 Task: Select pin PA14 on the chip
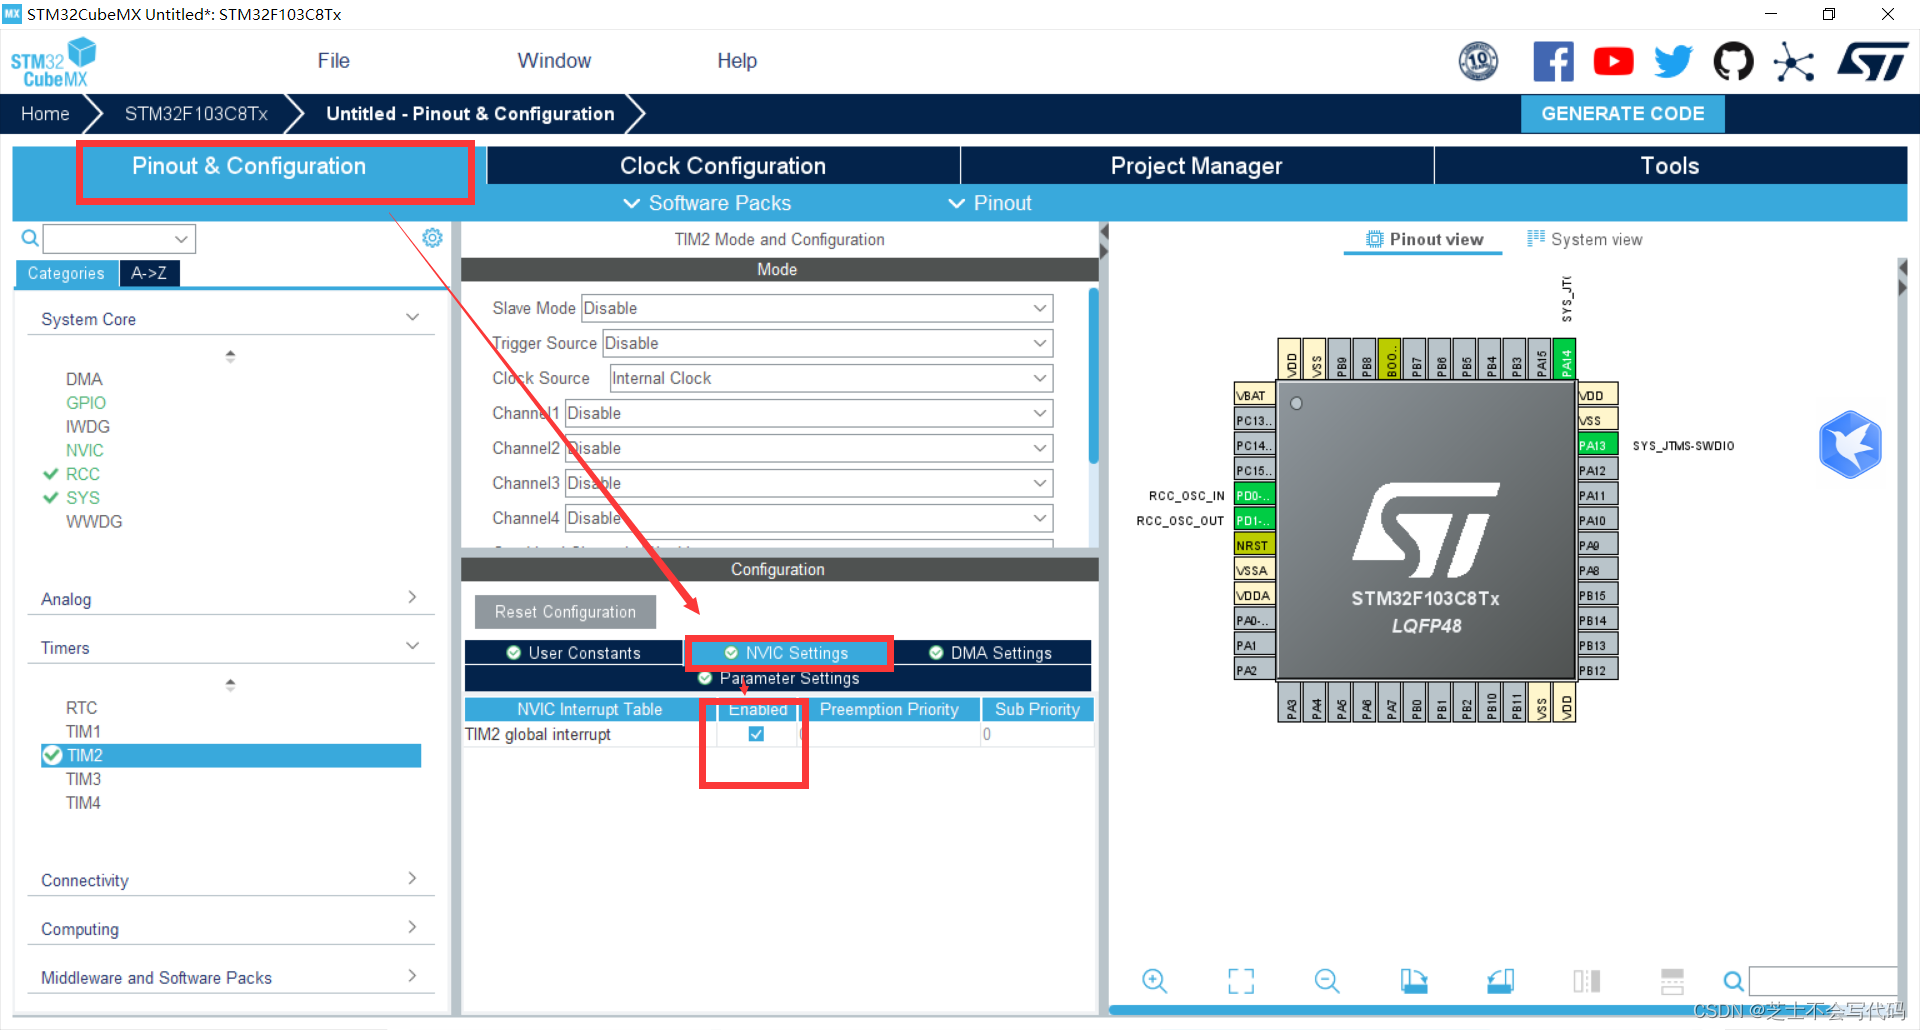tap(1566, 358)
